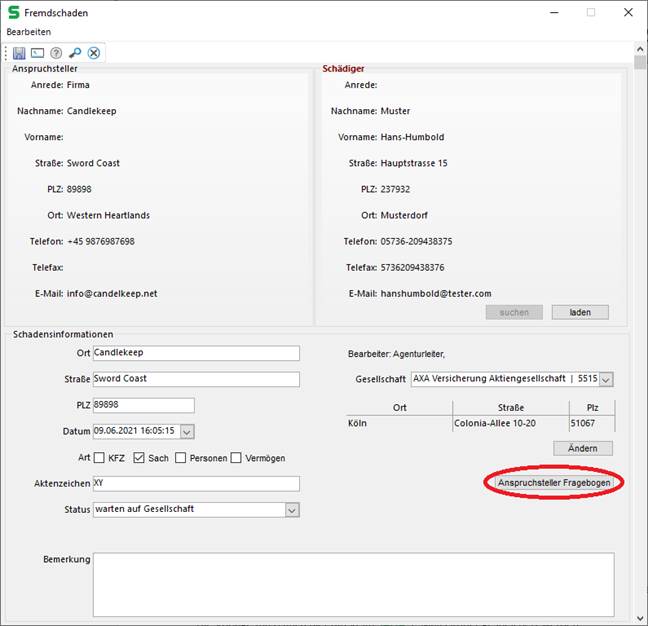Click the green S application logo
The image size is (648, 626).
click(13, 13)
